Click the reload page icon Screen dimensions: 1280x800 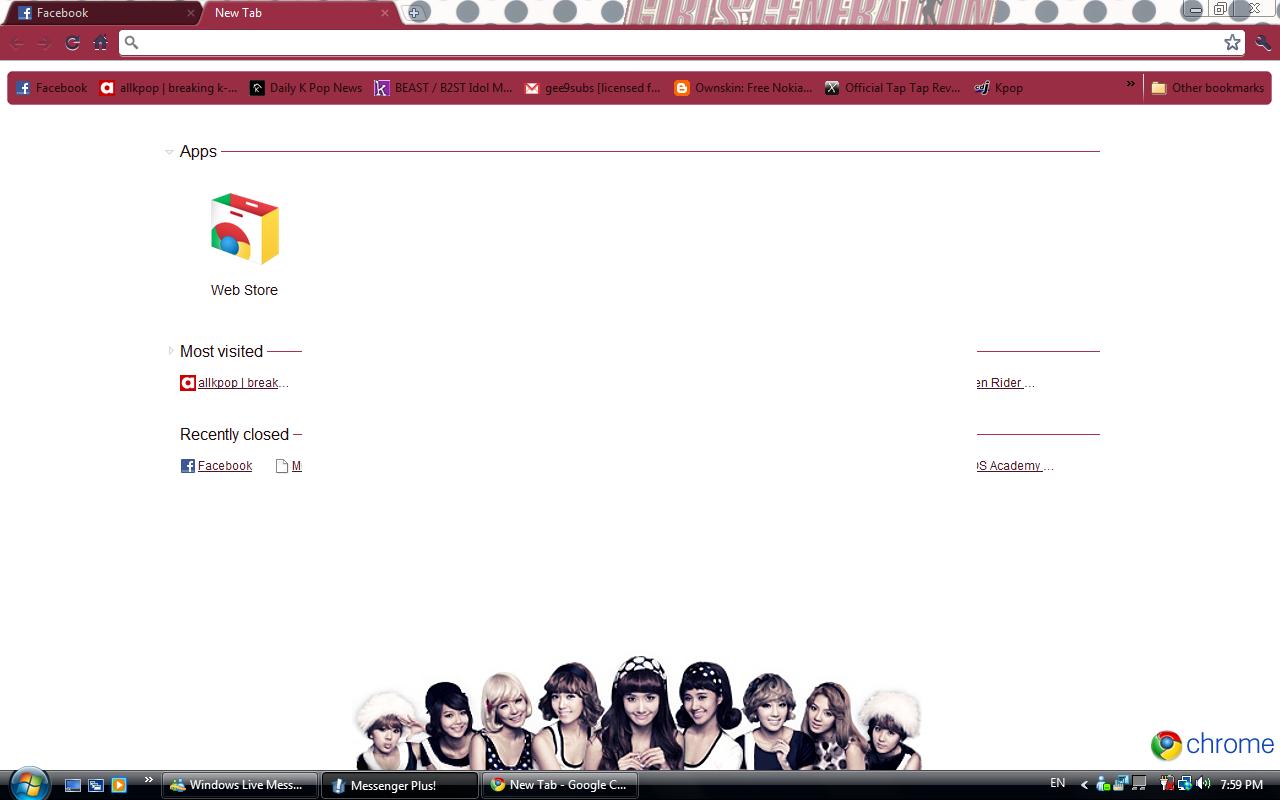[x=72, y=43]
